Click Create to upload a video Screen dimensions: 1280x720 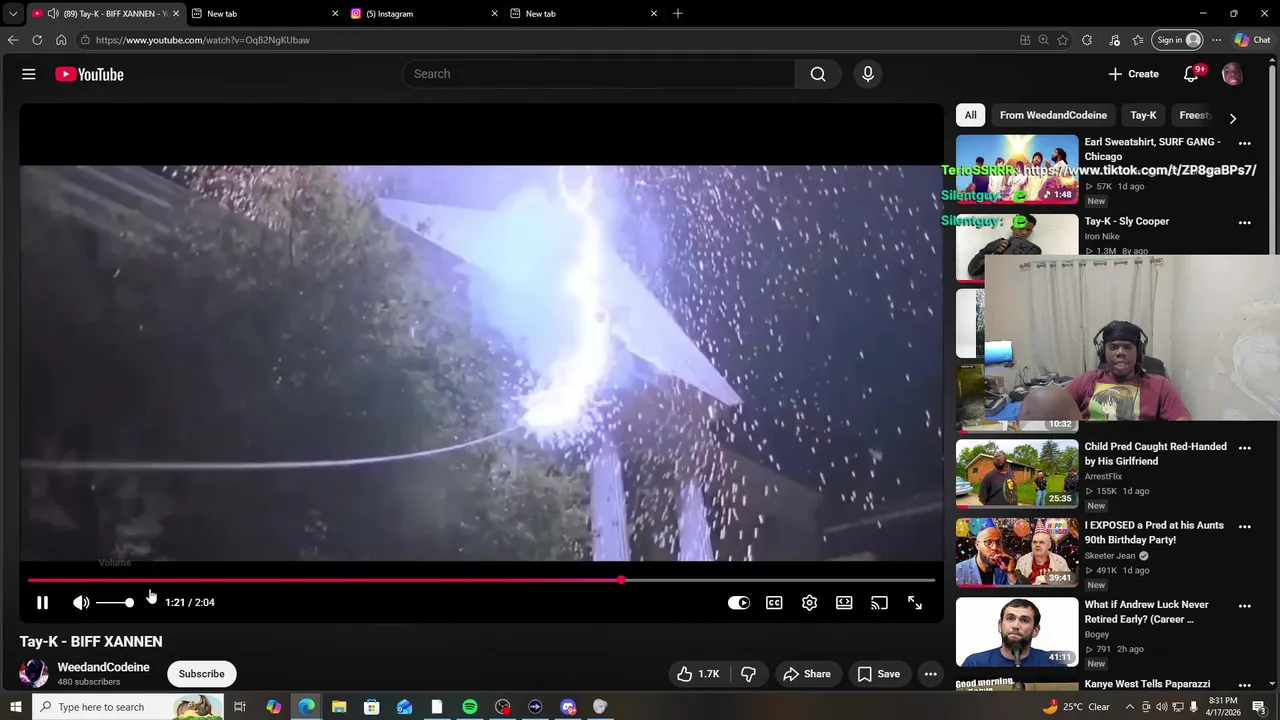point(1133,74)
